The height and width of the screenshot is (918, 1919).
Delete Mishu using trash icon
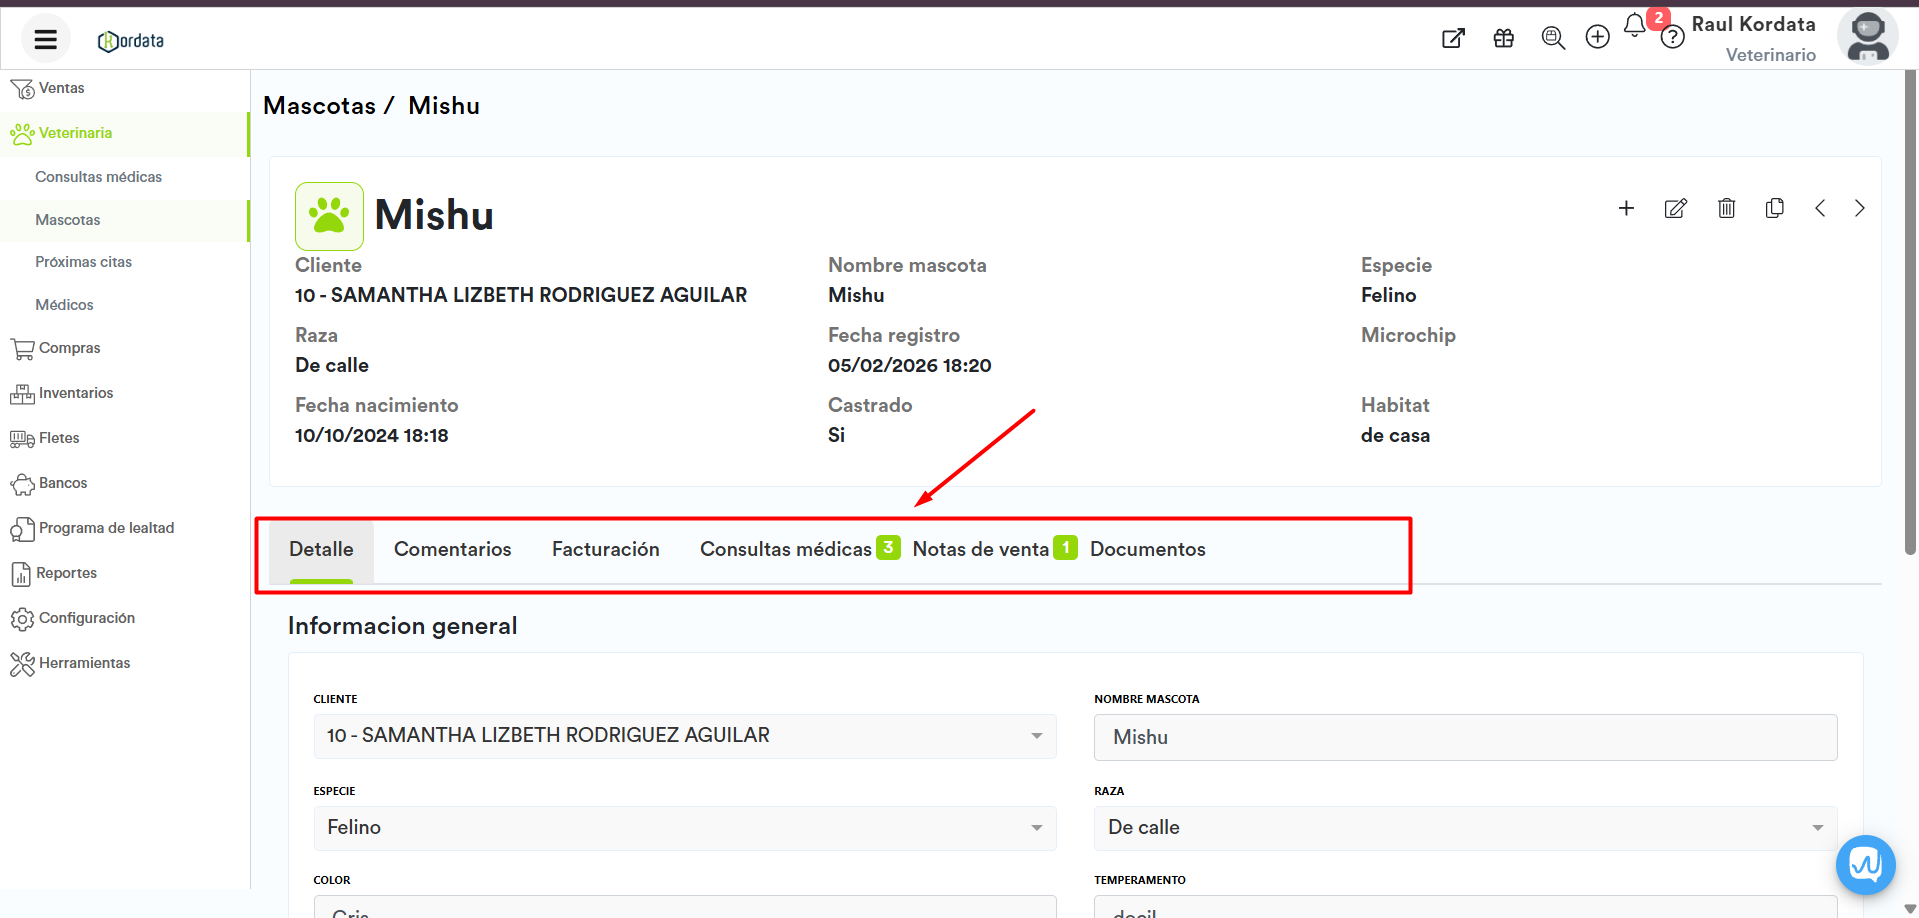pyautogui.click(x=1726, y=208)
